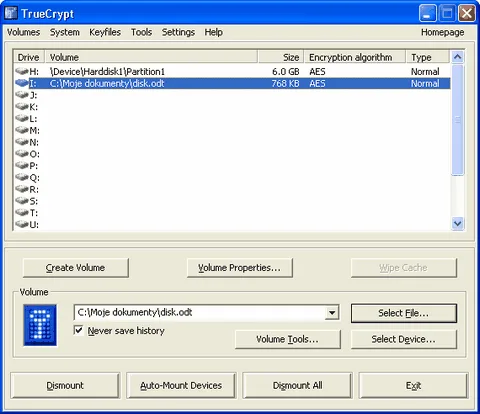Image resolution: width=480 pixels, height=414 pixels.
Task: Open the Settings menu
Action: click(x=178, y=32)
